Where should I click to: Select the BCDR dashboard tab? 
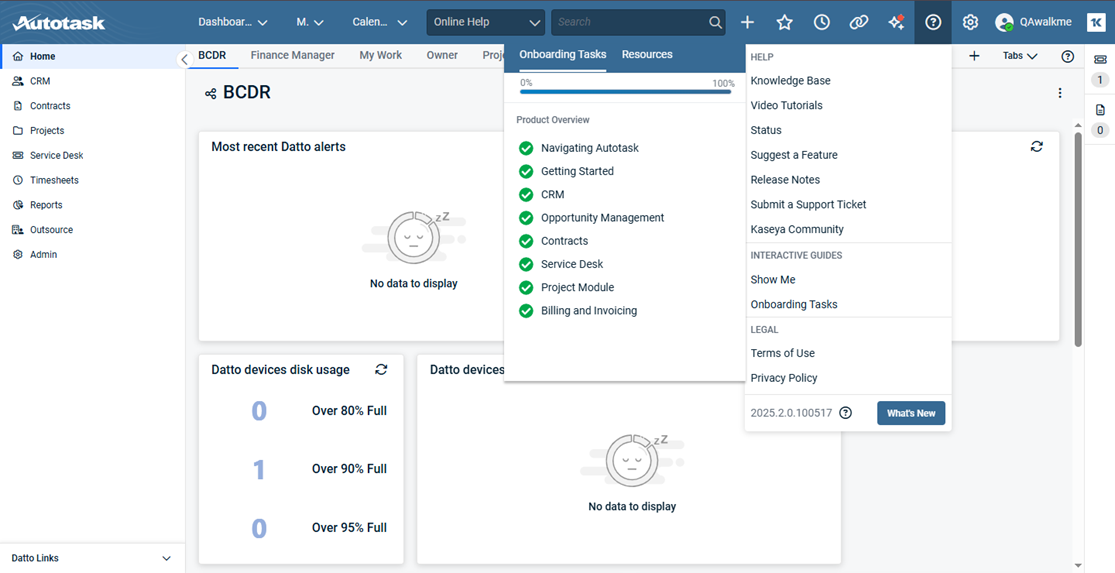tap(212, 55)
